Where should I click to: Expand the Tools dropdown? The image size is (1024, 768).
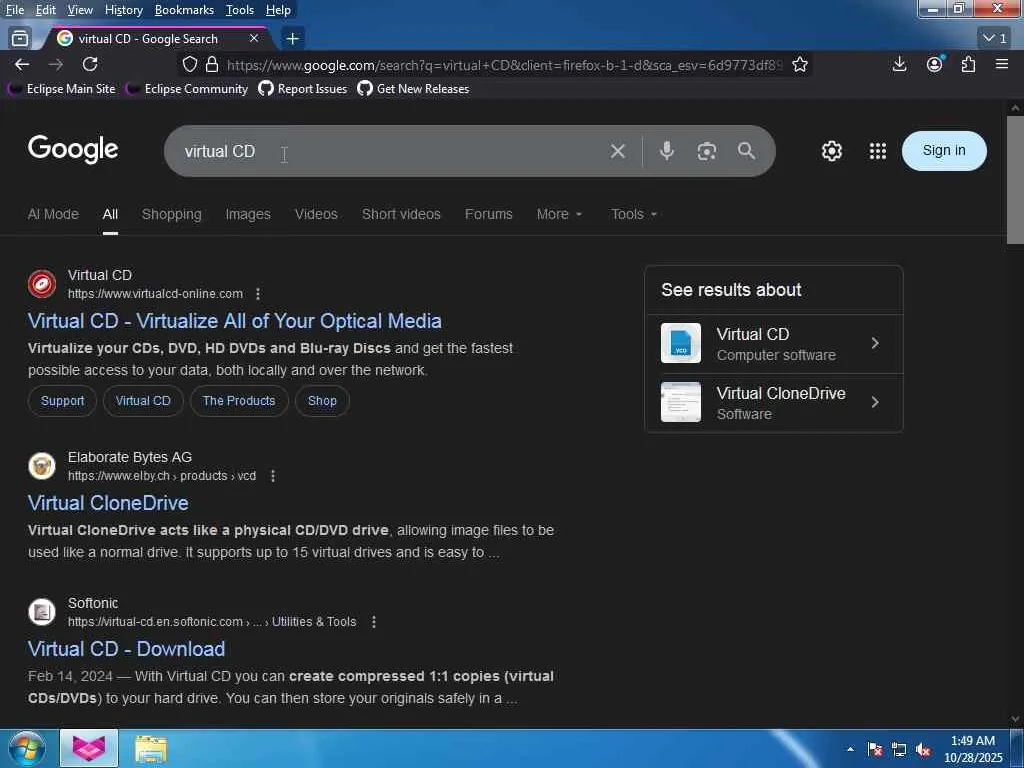(633, 214)
